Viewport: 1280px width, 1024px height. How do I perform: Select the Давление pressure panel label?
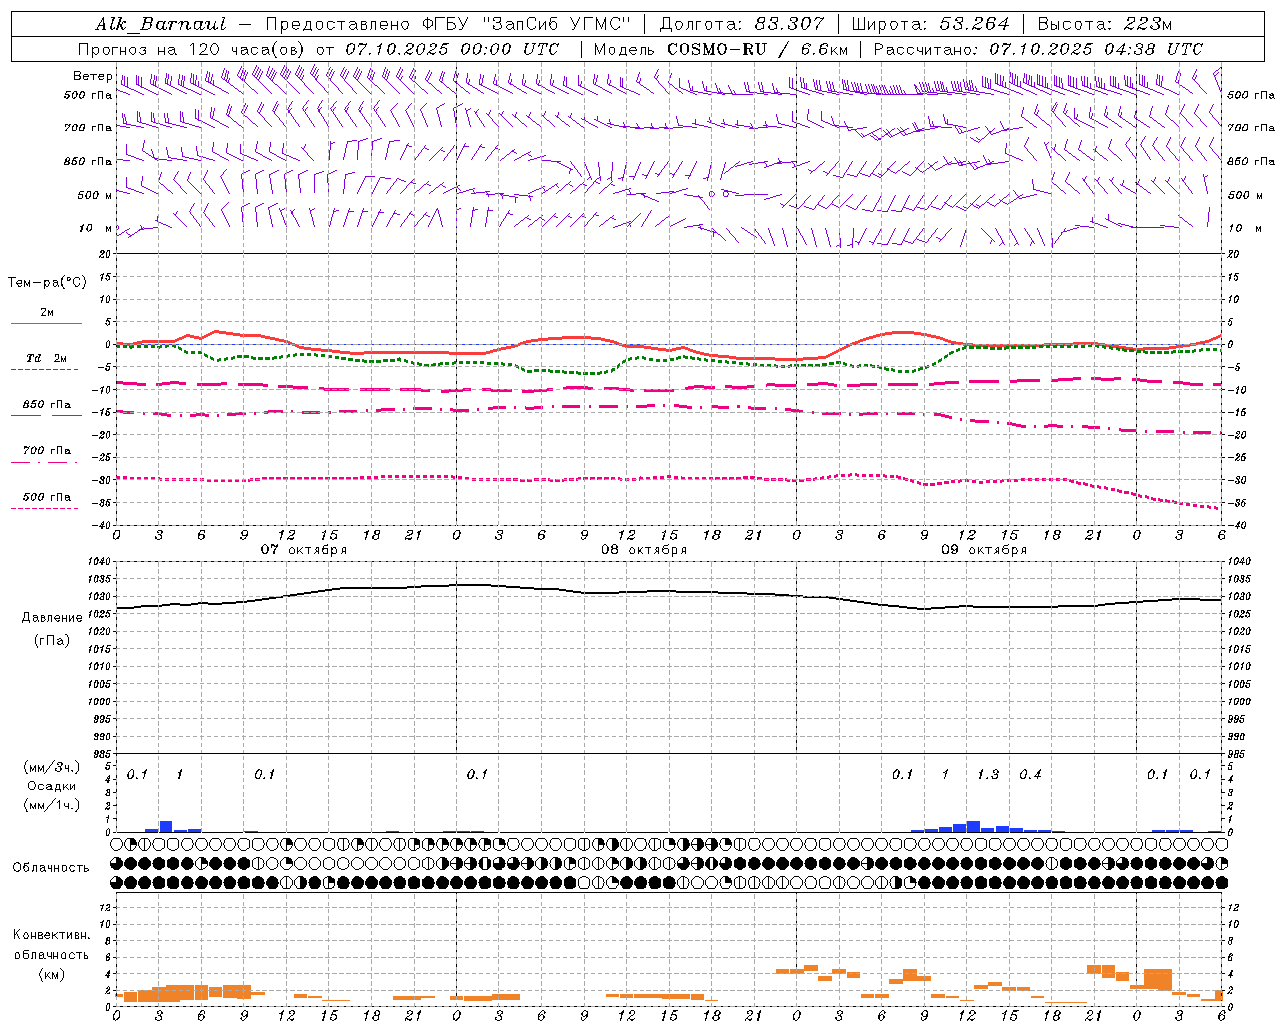coord(52,618)
